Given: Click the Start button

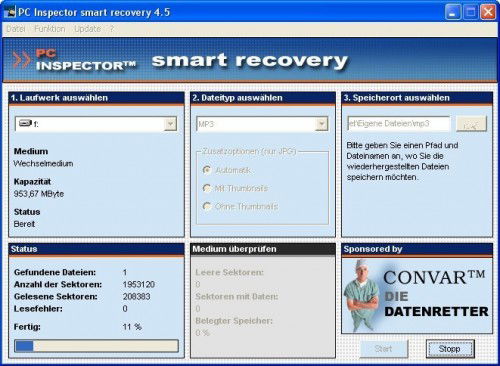Looking at the screenshot, I should pos(384,349).
